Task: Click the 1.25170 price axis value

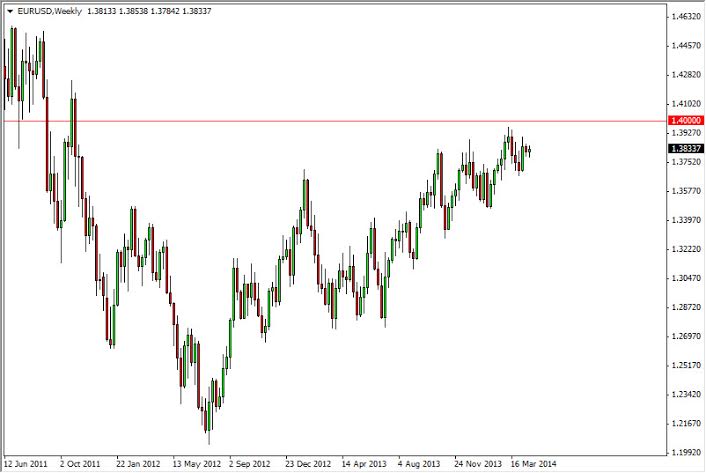Action: [x=686, y=365]
